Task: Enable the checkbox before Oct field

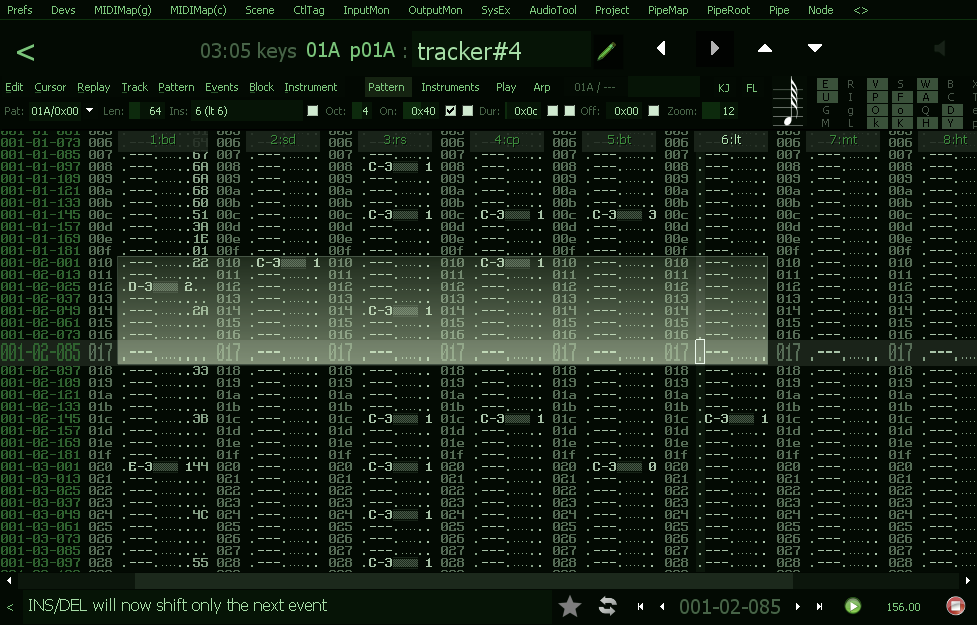Action: (313, 111)
